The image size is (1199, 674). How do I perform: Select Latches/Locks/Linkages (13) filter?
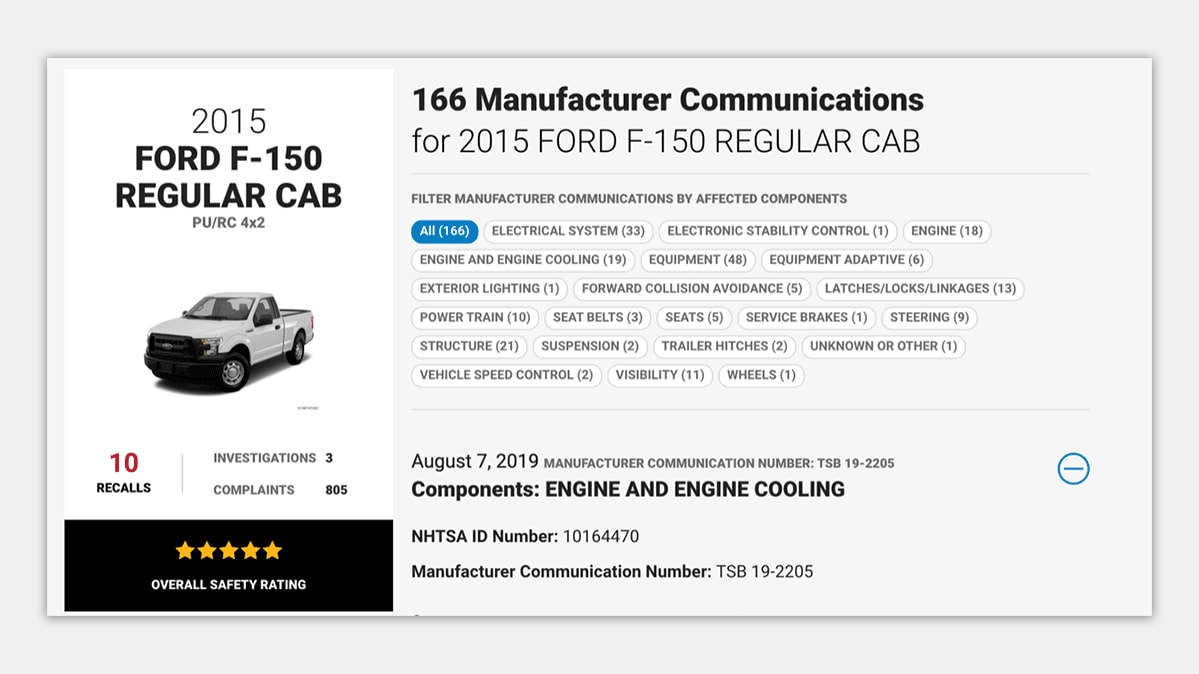tap(920, 289)
